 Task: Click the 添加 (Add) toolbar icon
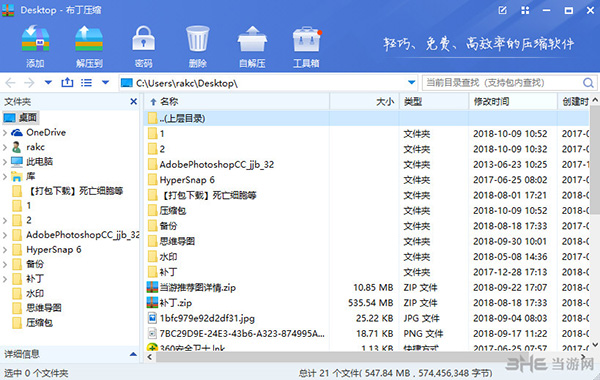coord(35,39)
